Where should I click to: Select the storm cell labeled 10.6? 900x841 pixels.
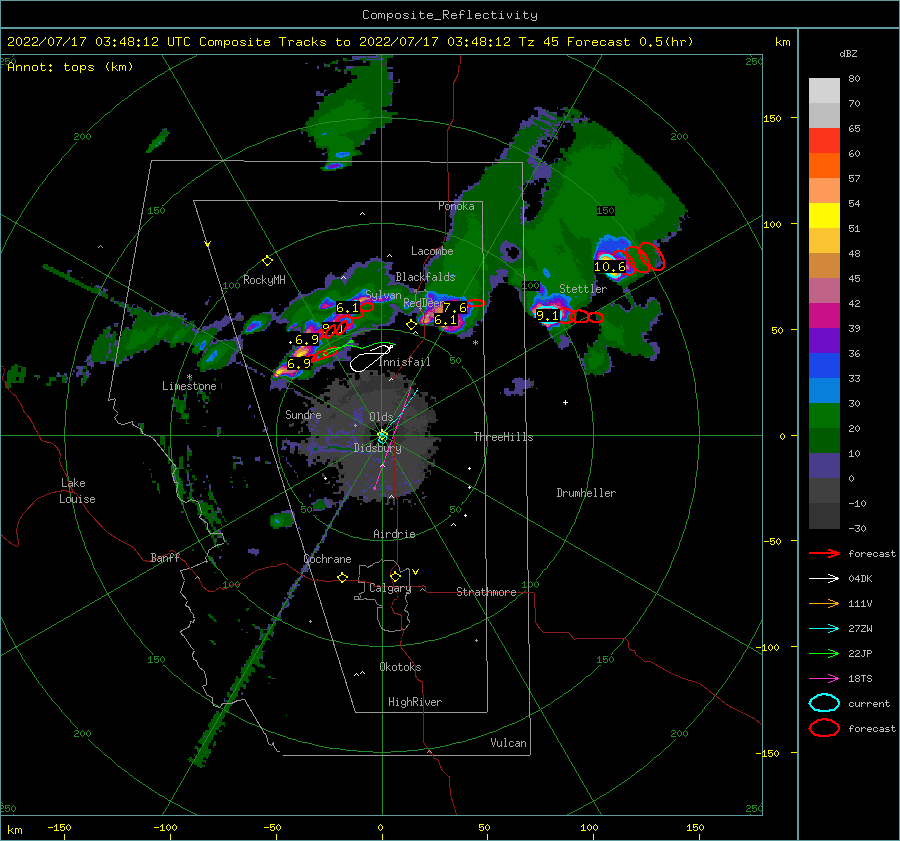pos(610,266)
